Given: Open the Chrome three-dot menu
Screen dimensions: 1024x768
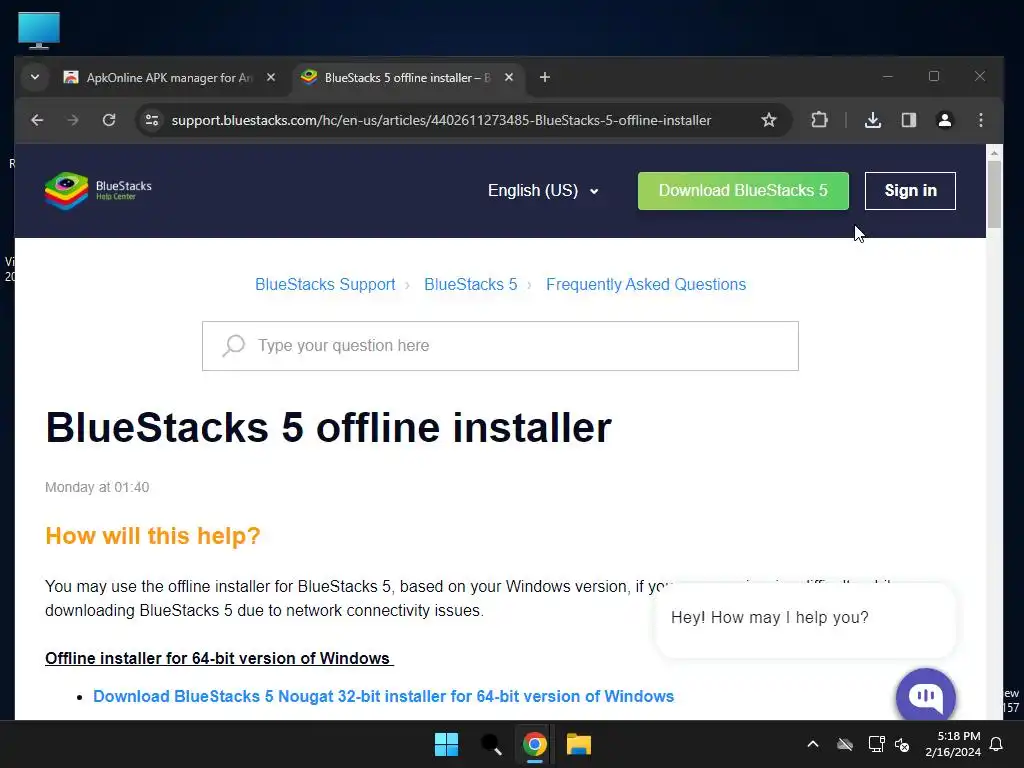Looking at the screenshot, I should [x=980, y=120].
